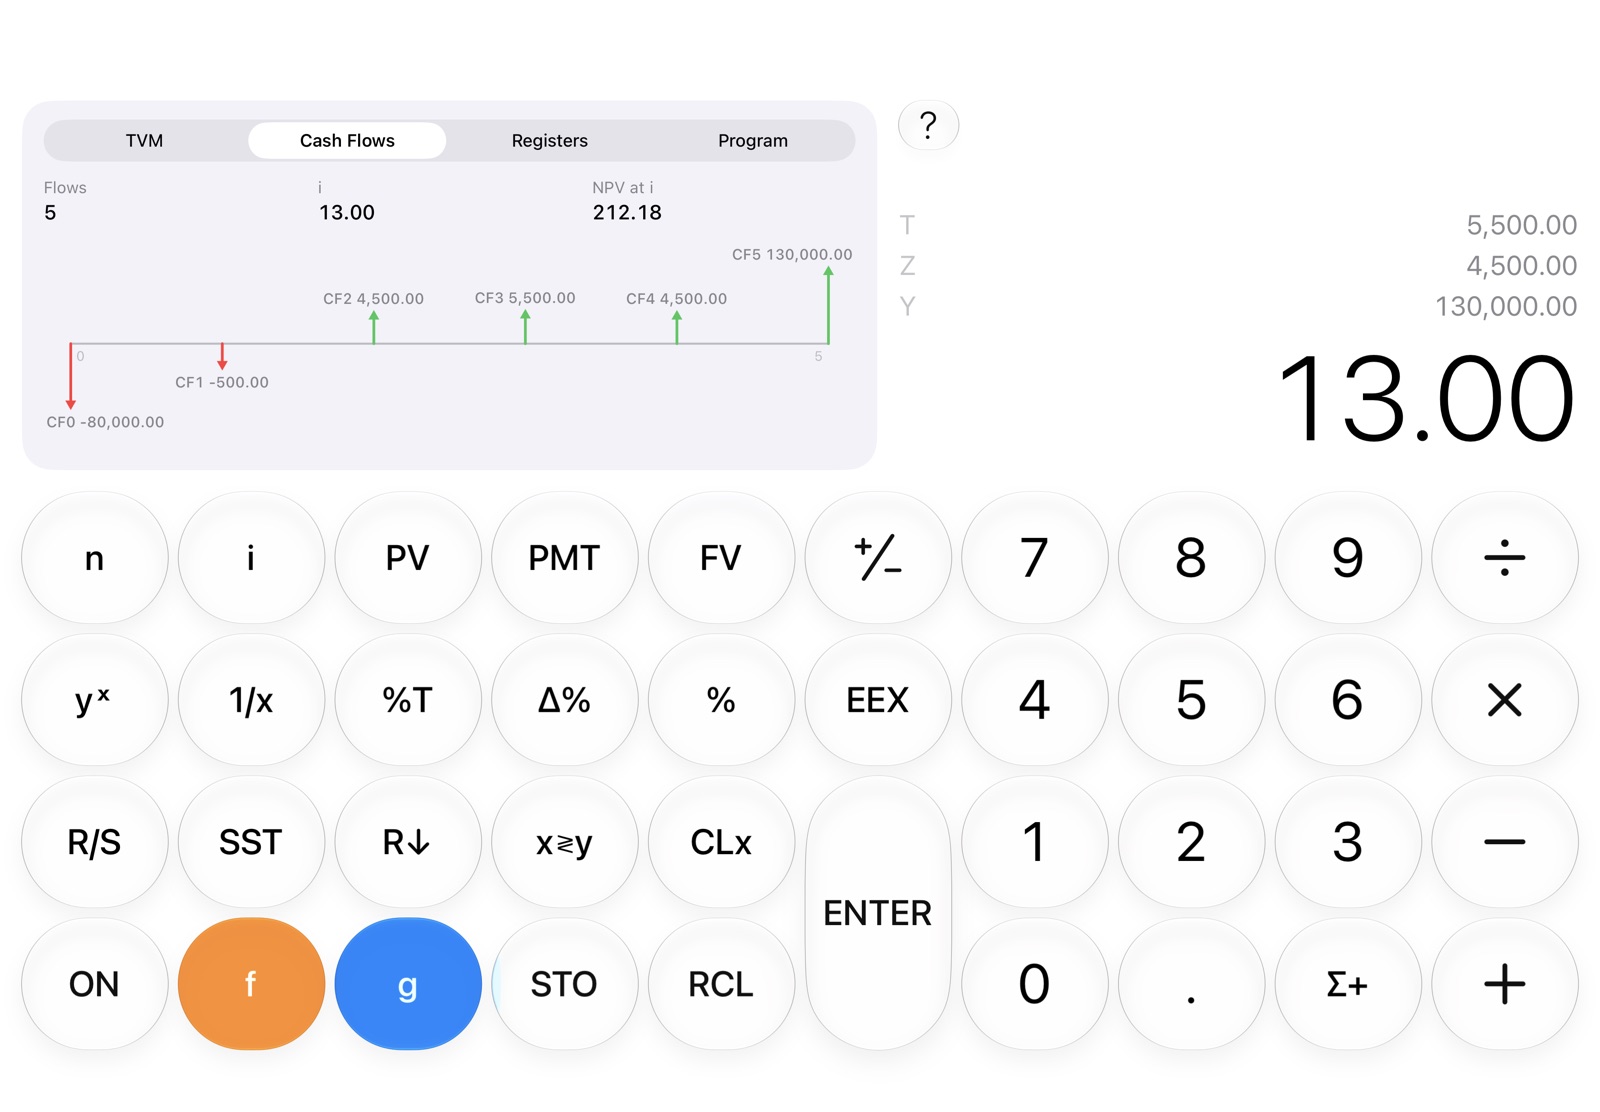This screenshot has height=1112, width=1600.
Task: Select the Cash Flows tab
Action: pyautogui.click(x=347, y=141)
